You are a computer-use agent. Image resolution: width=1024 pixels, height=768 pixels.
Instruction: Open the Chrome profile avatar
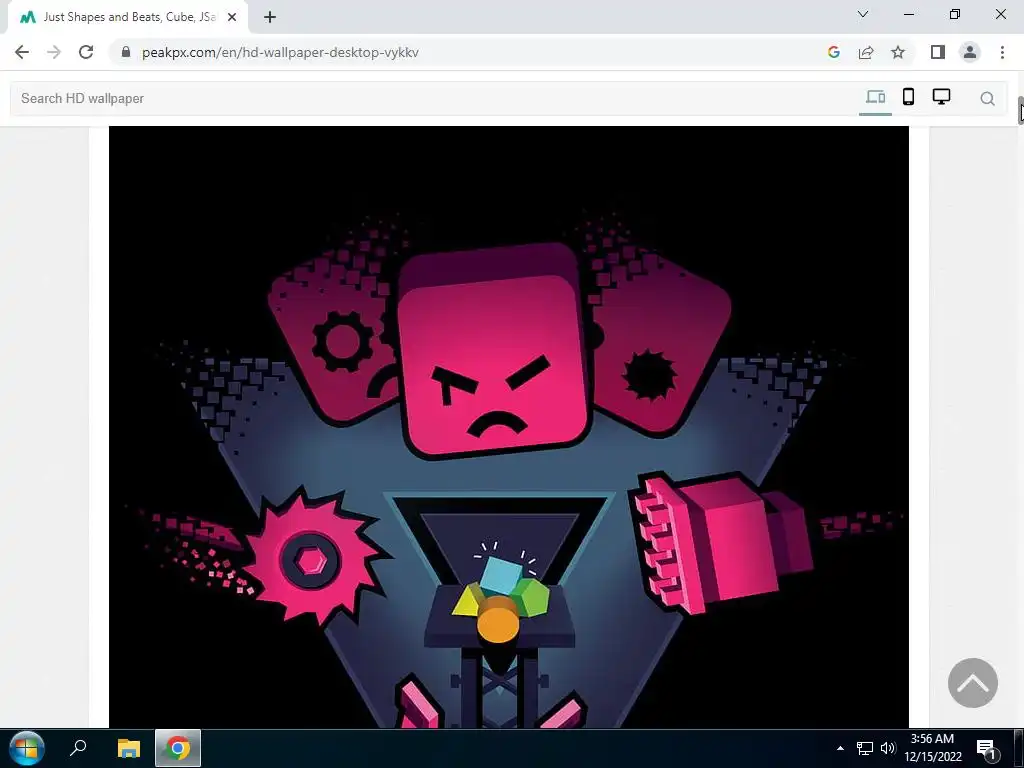[x=970, y=52]
